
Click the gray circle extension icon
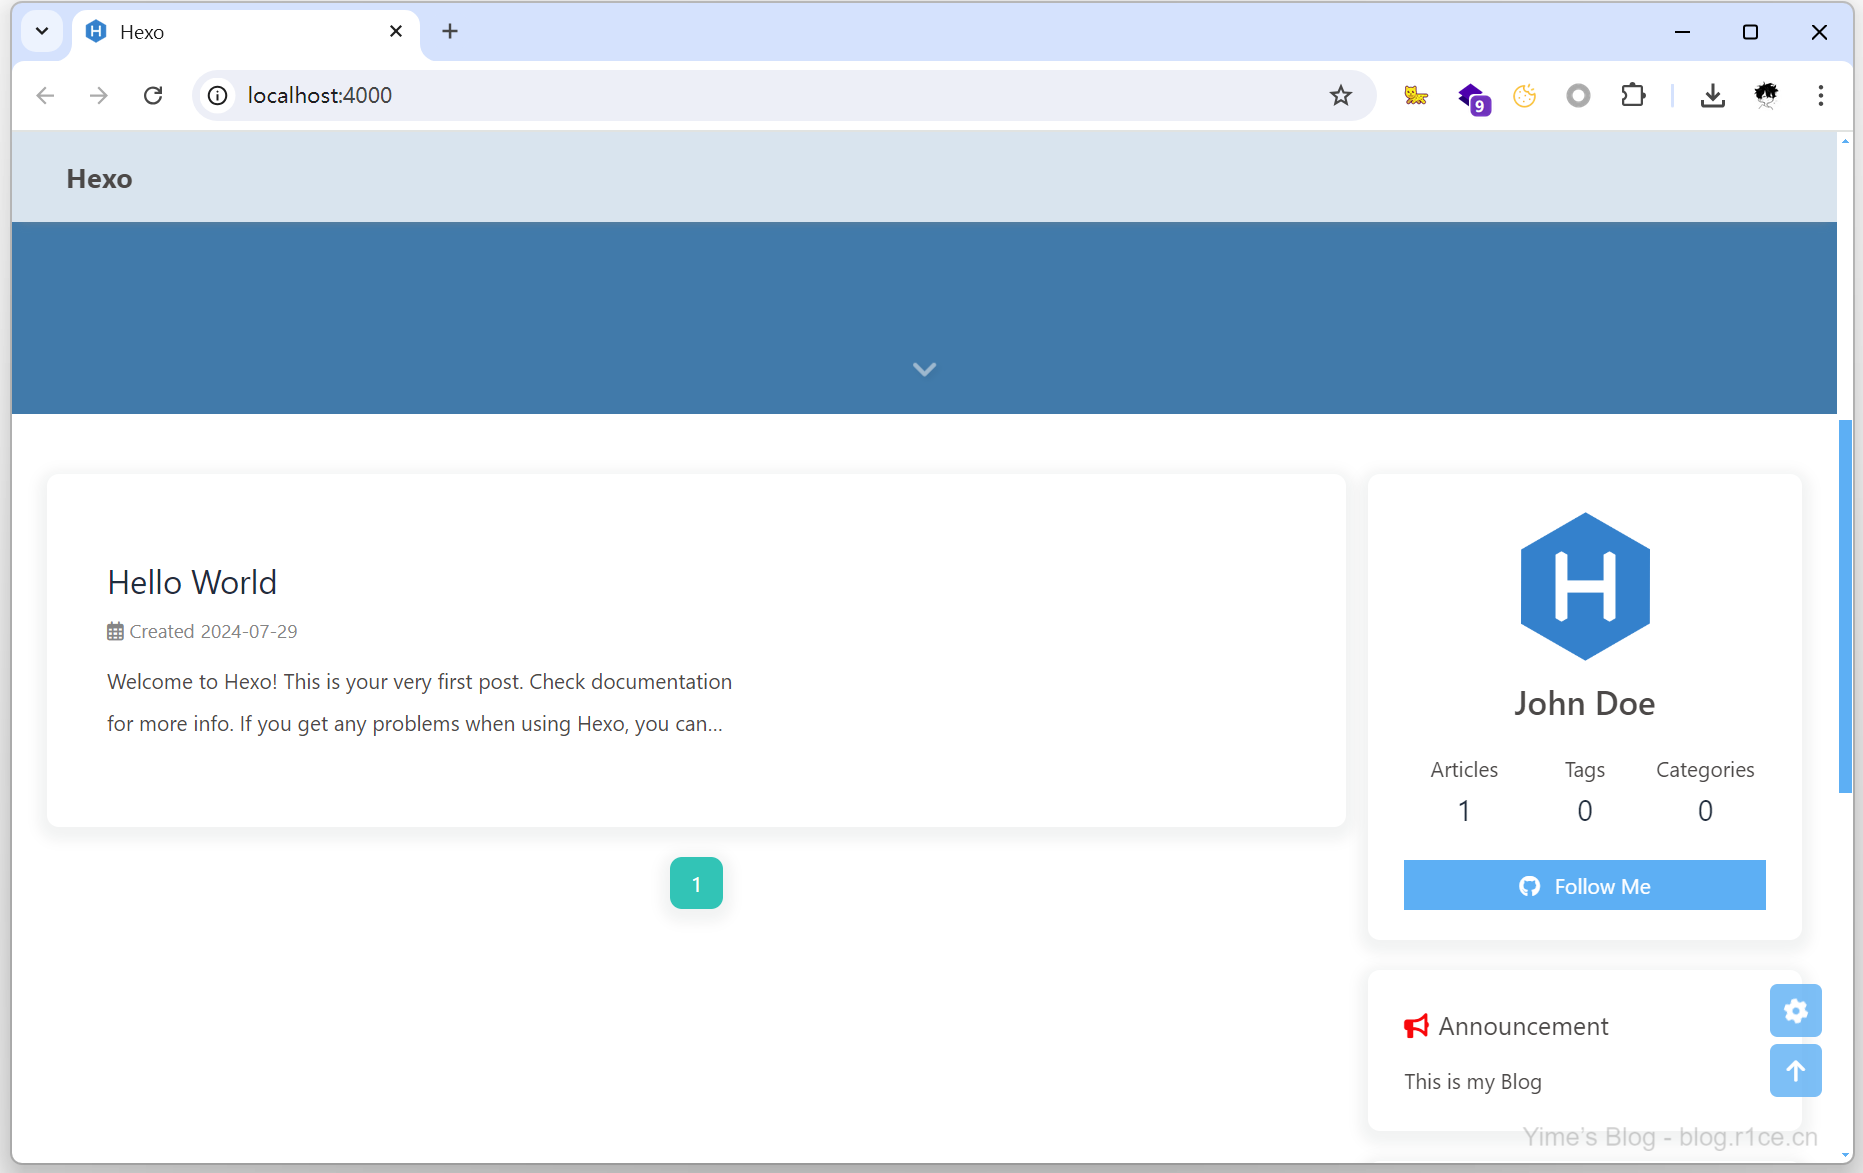coord(1578,95)
